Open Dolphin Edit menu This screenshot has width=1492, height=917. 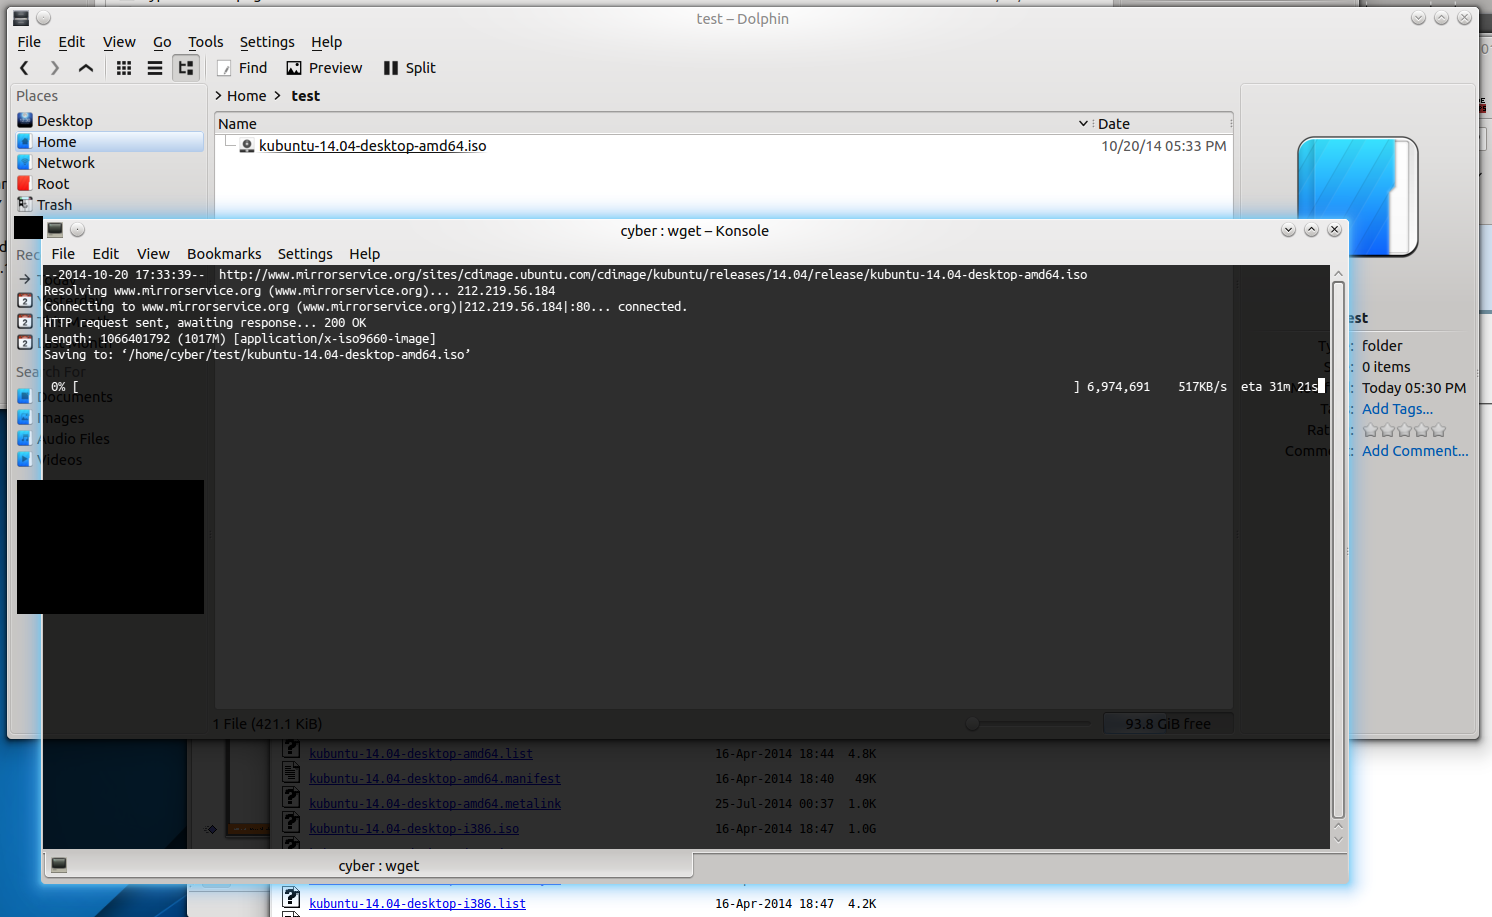point(72,42)
